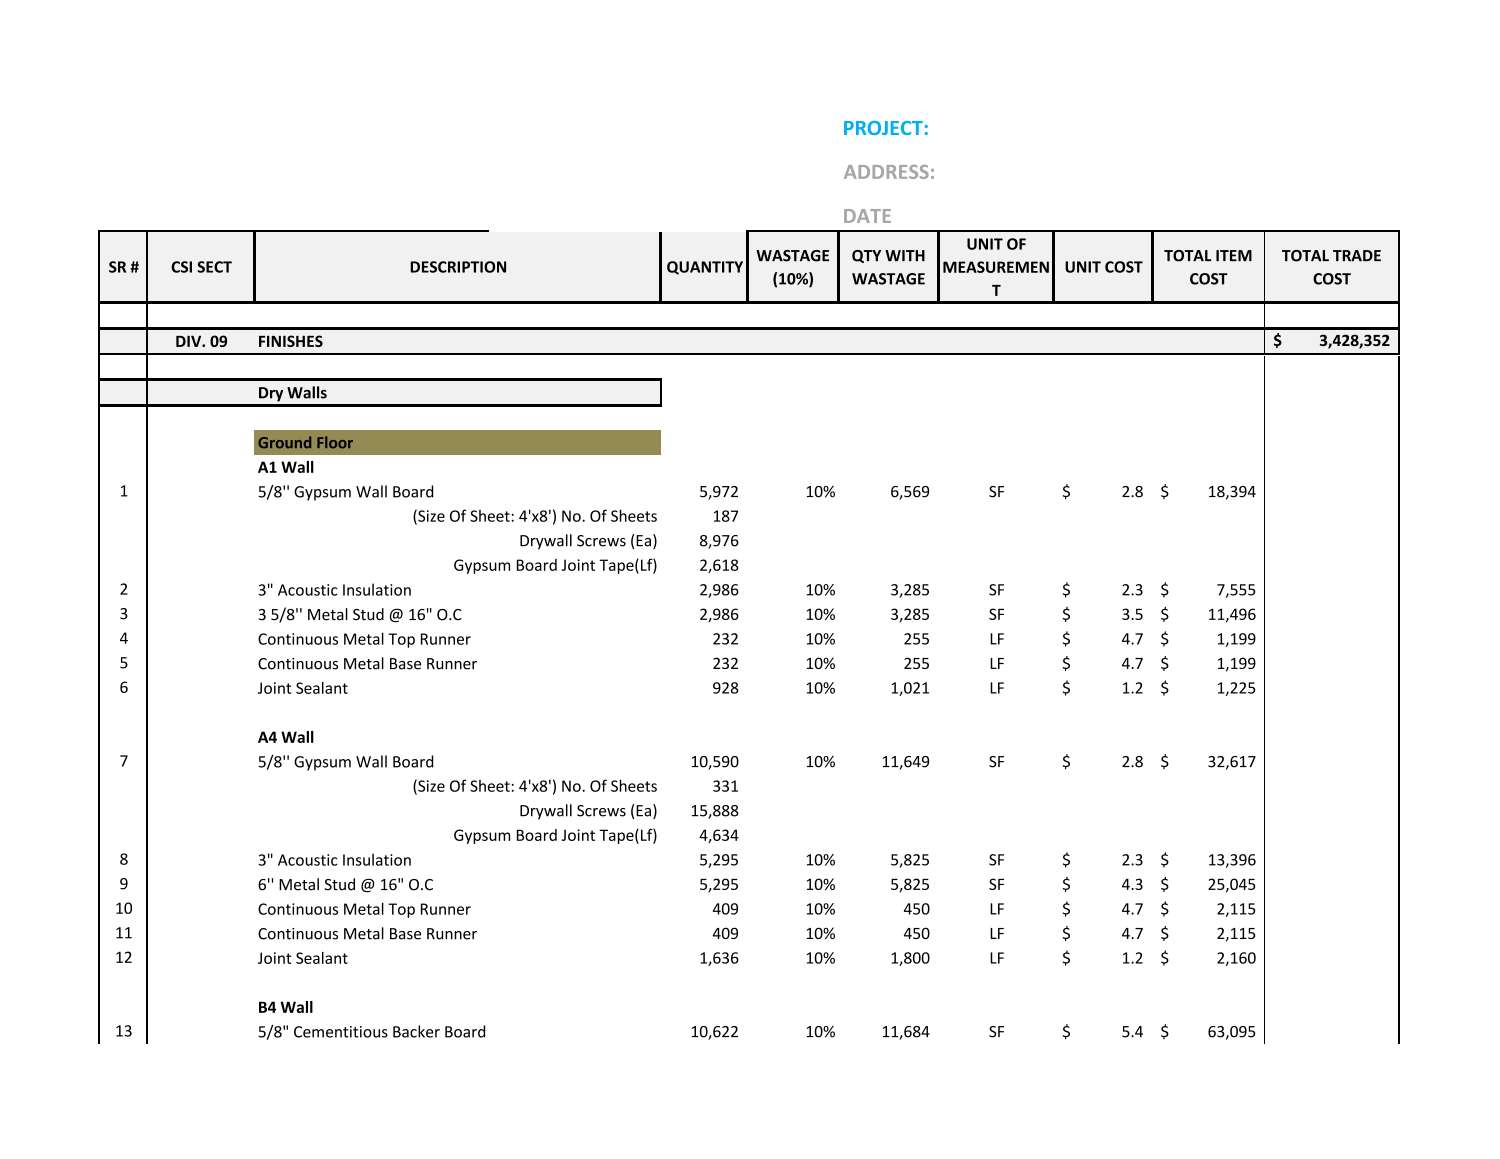The height and width of the screenshot is (1159, 1500).
Task: Select the DATE label
Action: pyautogui.click(x=869, y=216)
